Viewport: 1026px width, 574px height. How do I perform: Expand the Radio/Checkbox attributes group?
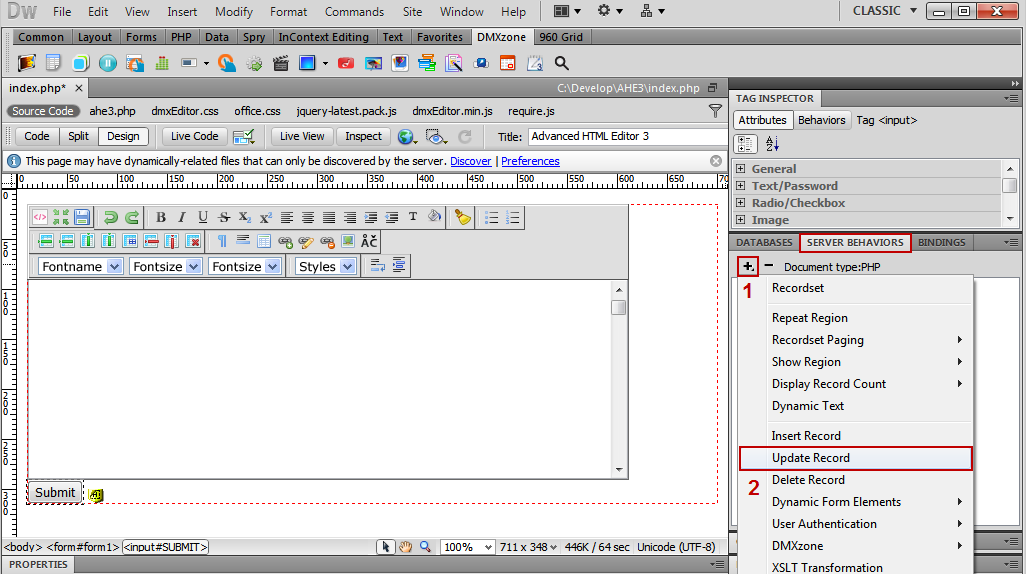(740, 202)
